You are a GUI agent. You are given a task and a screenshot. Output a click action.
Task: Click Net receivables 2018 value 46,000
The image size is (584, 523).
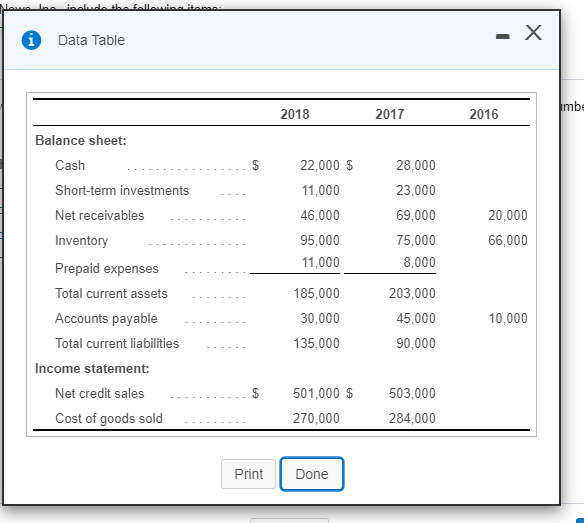[320, 215]
